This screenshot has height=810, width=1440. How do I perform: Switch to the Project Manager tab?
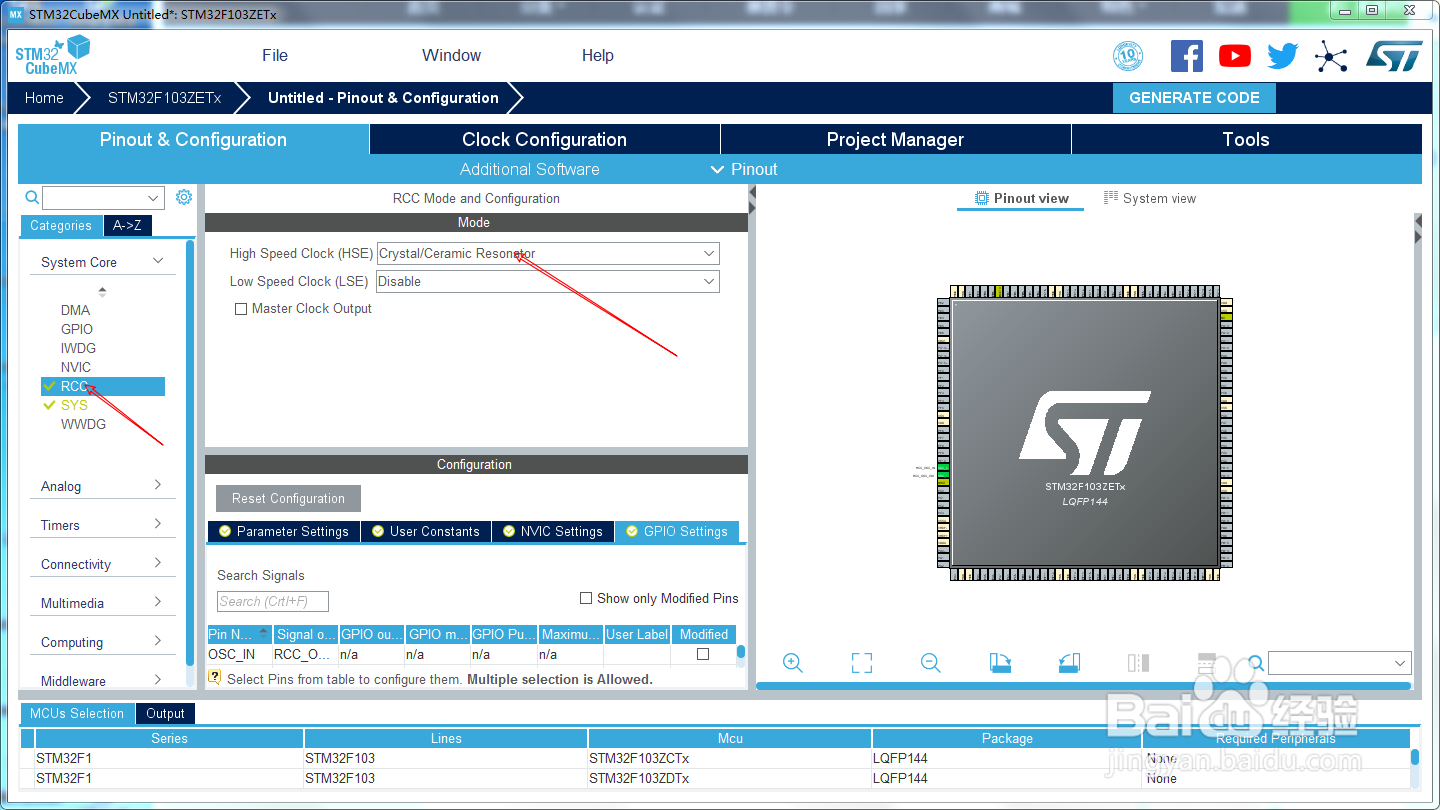tap(895, 139)
